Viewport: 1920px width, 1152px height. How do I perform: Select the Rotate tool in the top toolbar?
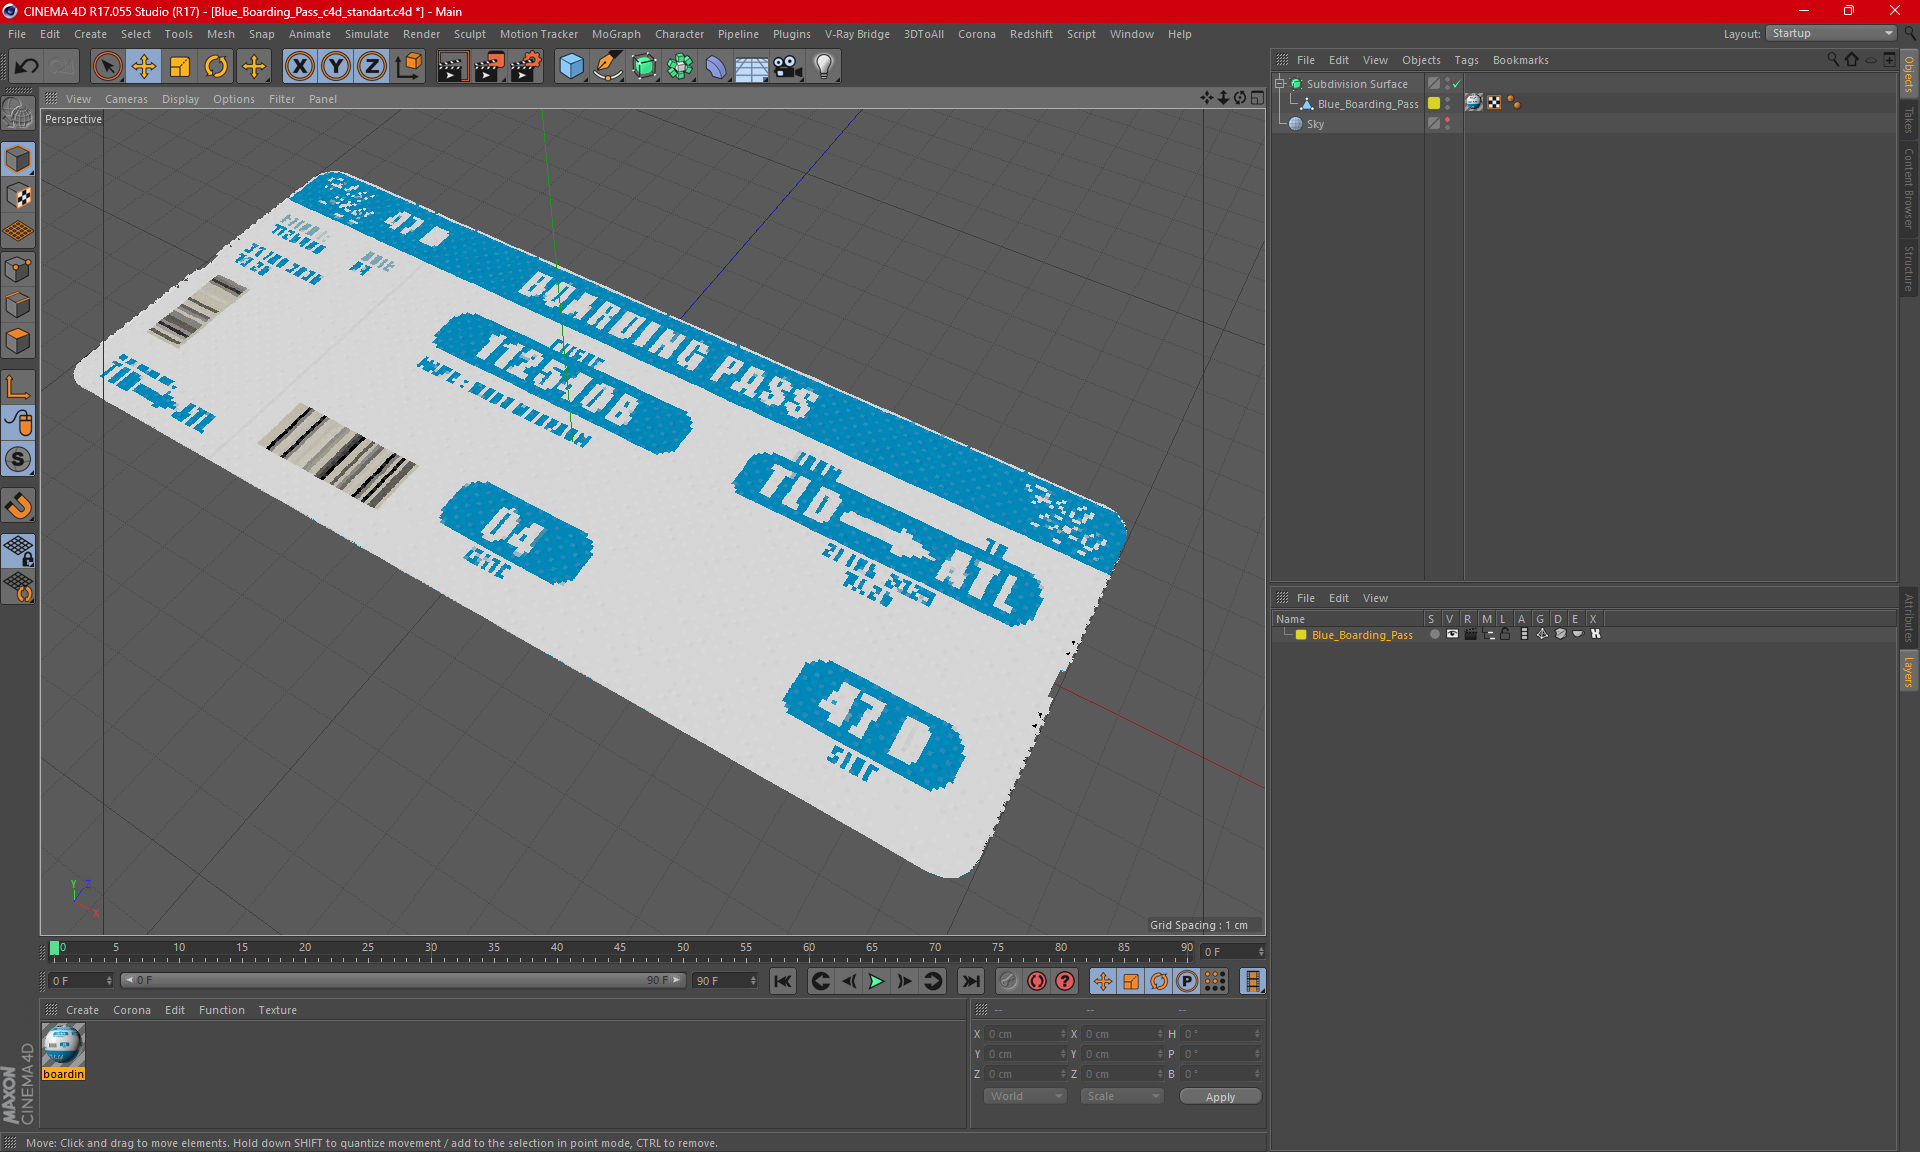pos(216,67)
